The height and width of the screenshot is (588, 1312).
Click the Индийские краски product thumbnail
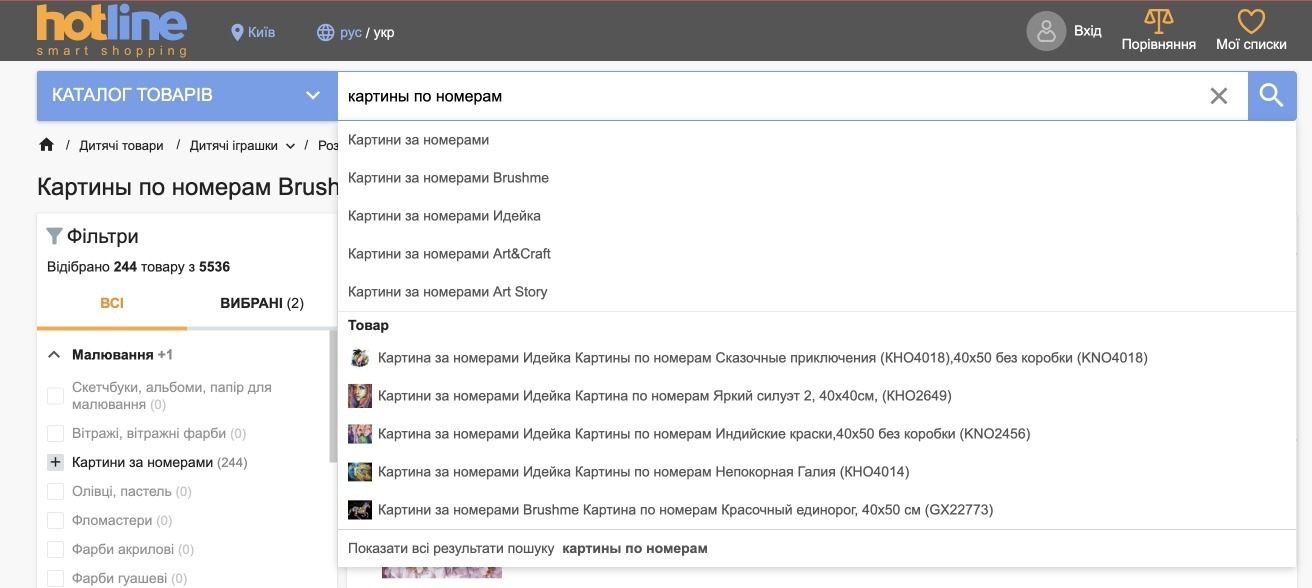coord(360,434)
